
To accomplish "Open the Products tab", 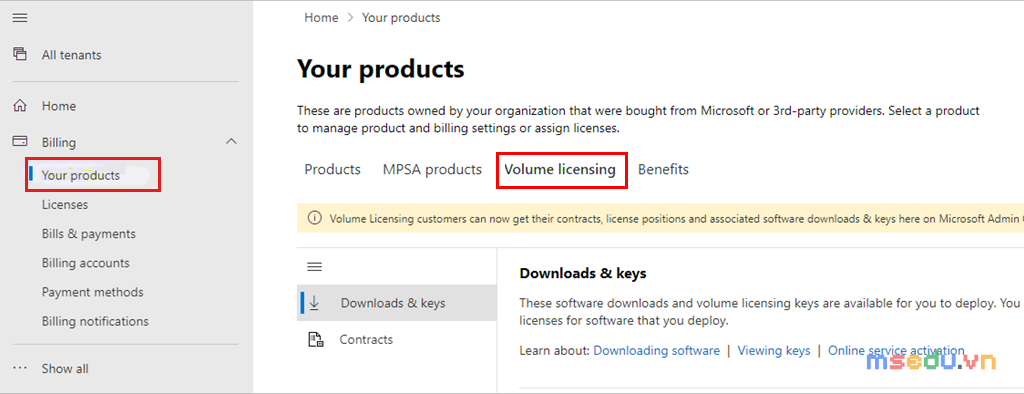I will point(332,169).
